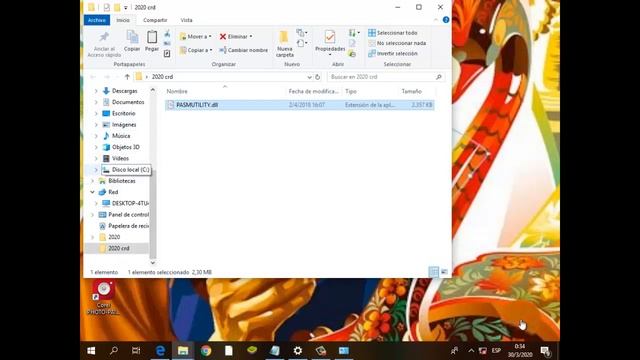Open Vídeos in the navigation pane

pos(120,158)
